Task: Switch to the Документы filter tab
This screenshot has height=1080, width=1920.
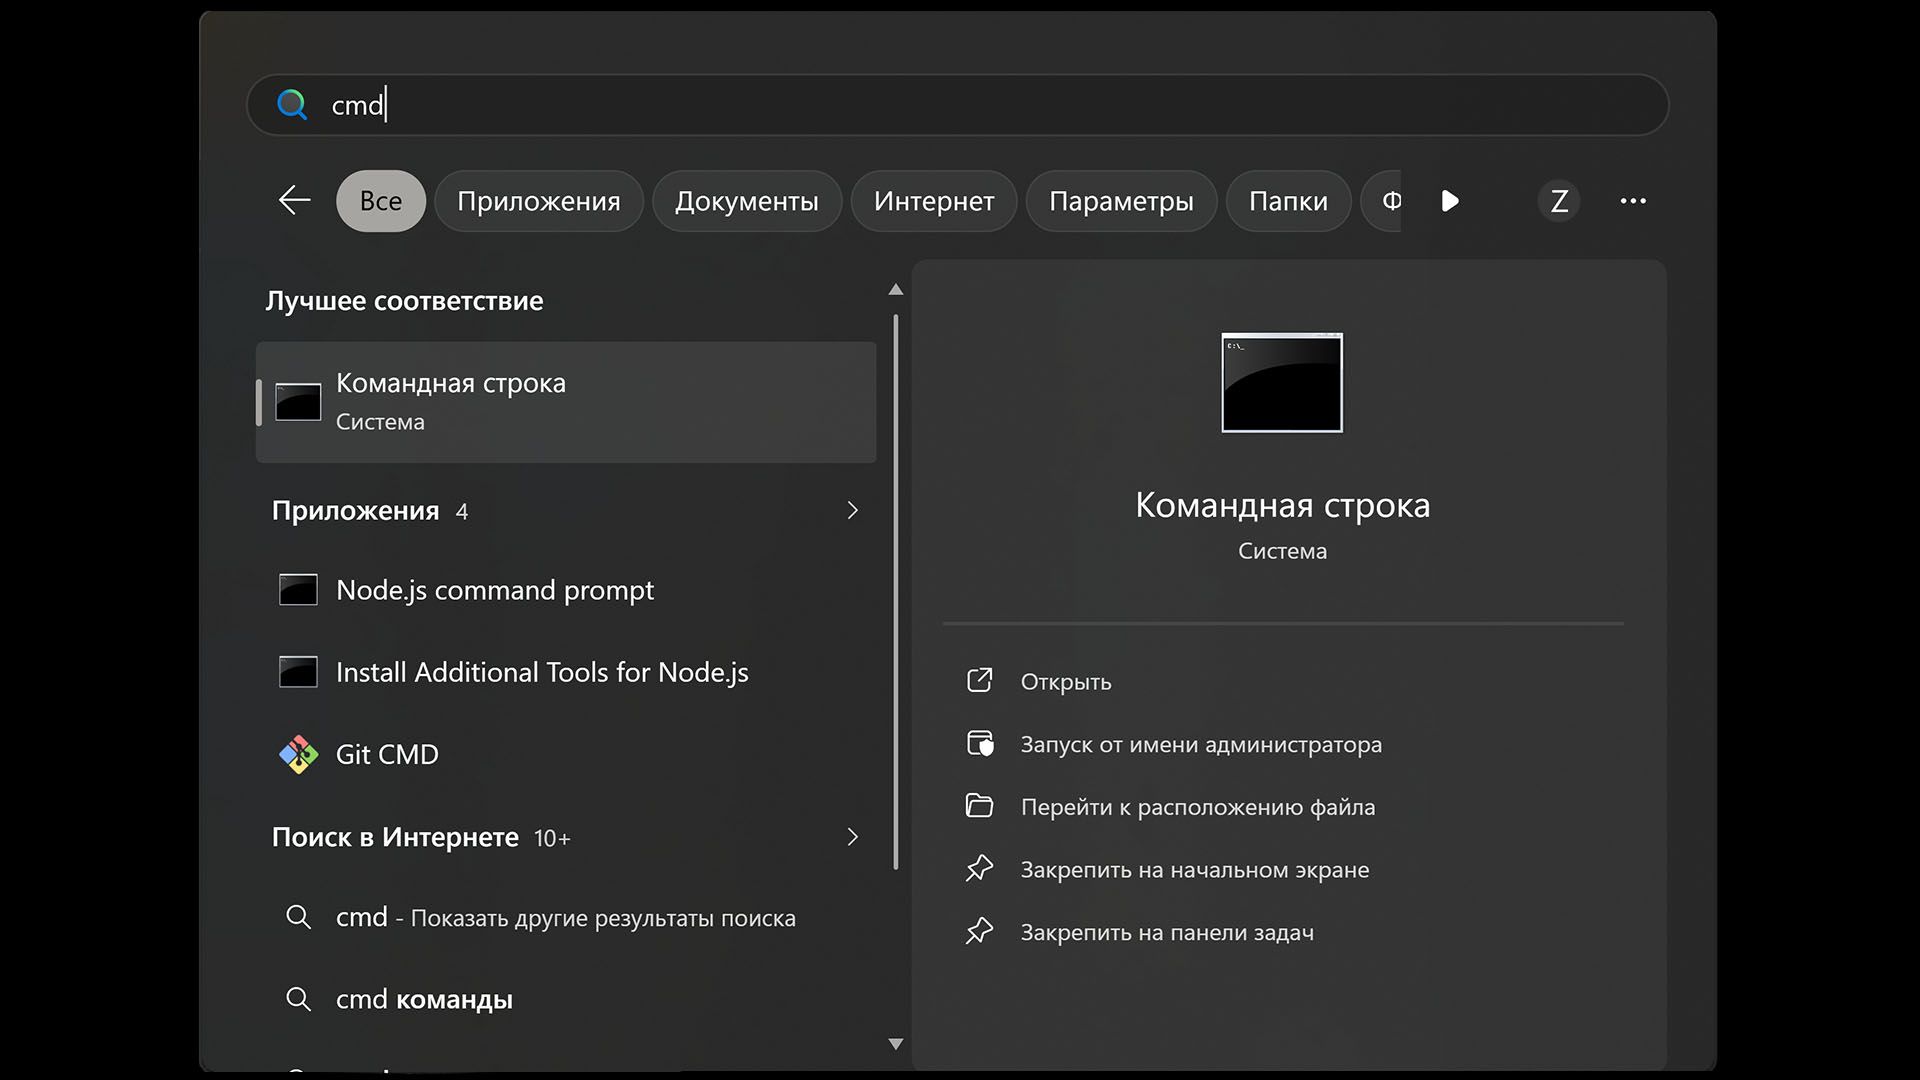Action: (746, 201)
